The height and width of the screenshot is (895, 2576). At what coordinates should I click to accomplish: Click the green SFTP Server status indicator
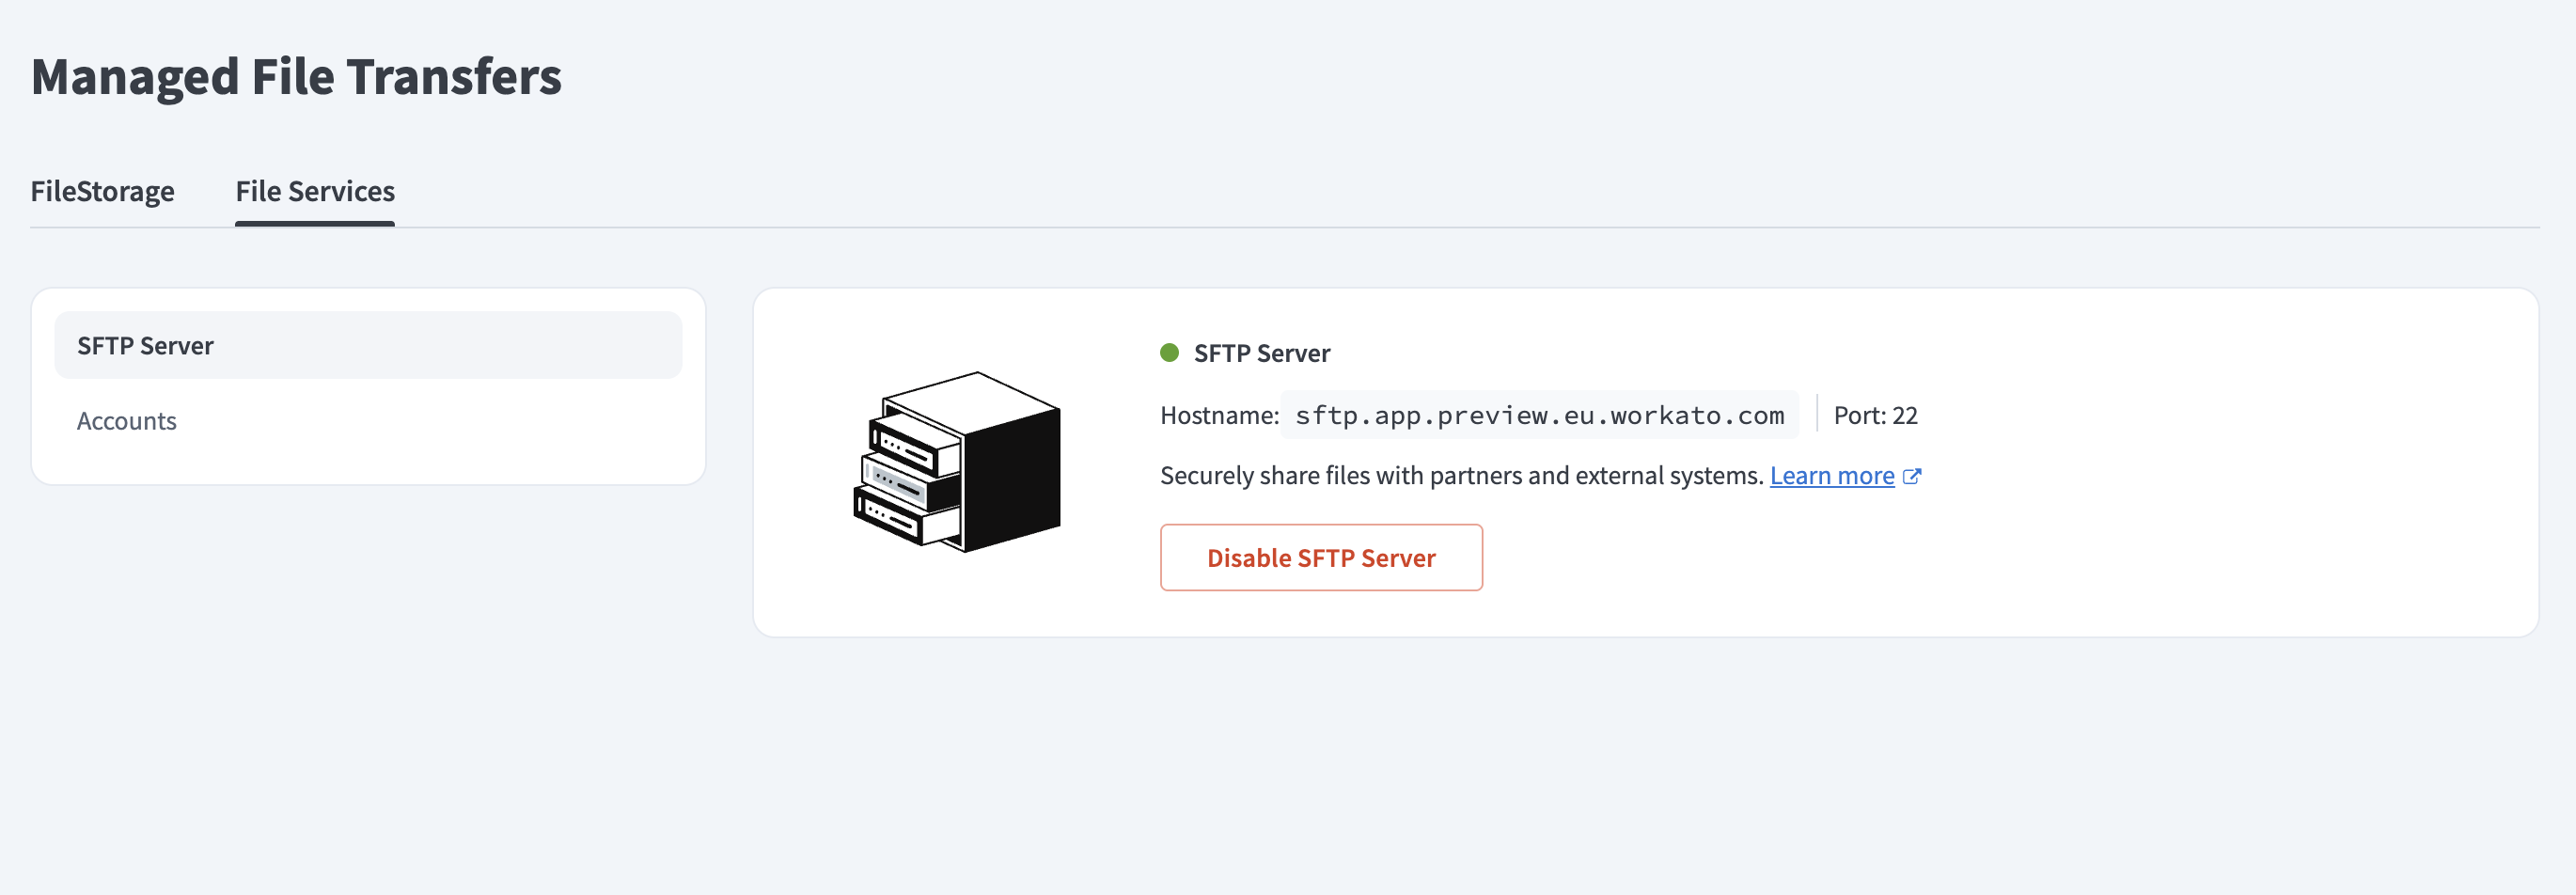1168,352
